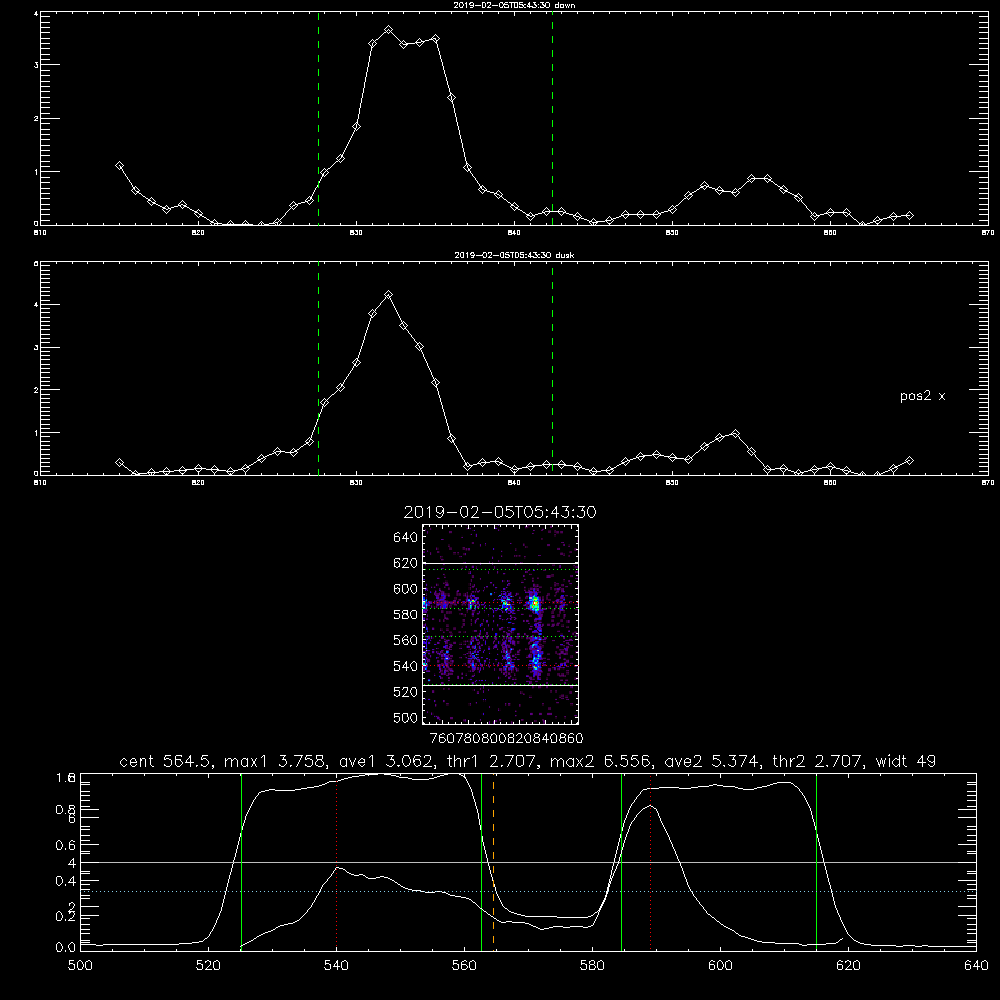Select 'ave2 5.374' in bottom plot title
The height and width of the screenshot is (1000, 1000).
point(712,761)
